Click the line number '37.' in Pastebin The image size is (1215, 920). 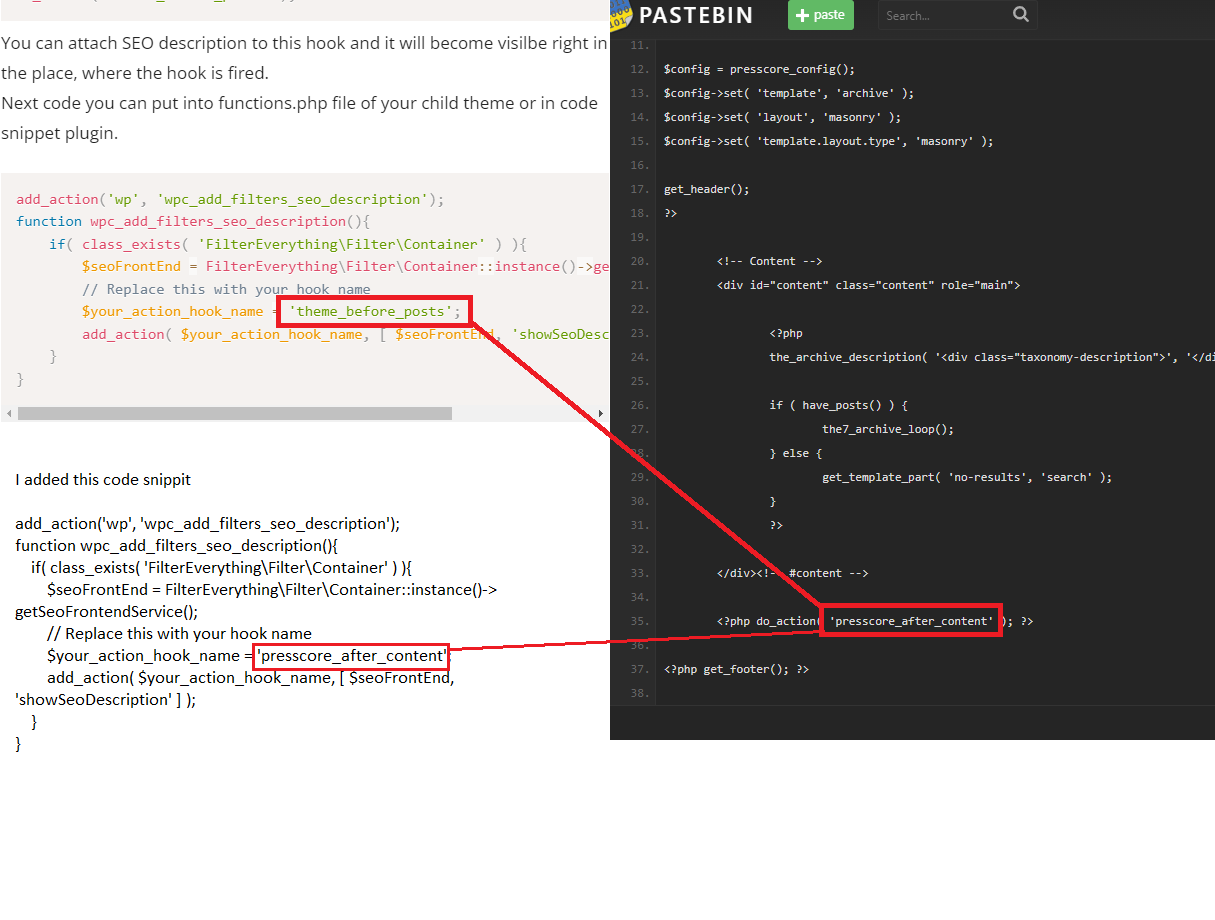pyautogui.click(x=640, y=669)
